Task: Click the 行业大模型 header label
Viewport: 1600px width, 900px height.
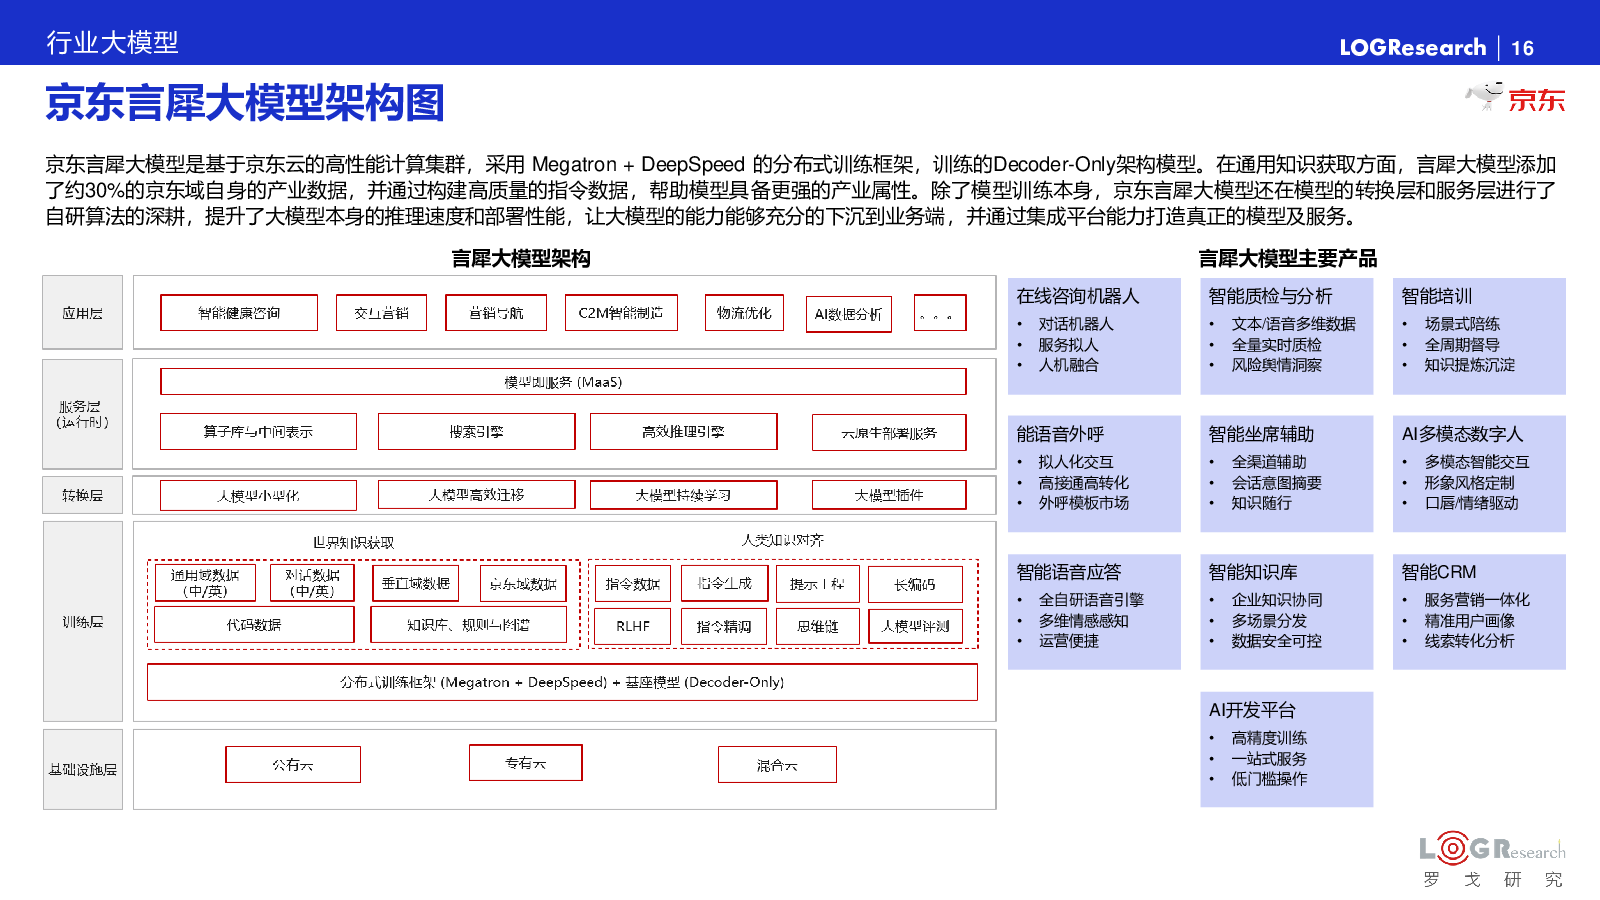Action: coord(112,42)
